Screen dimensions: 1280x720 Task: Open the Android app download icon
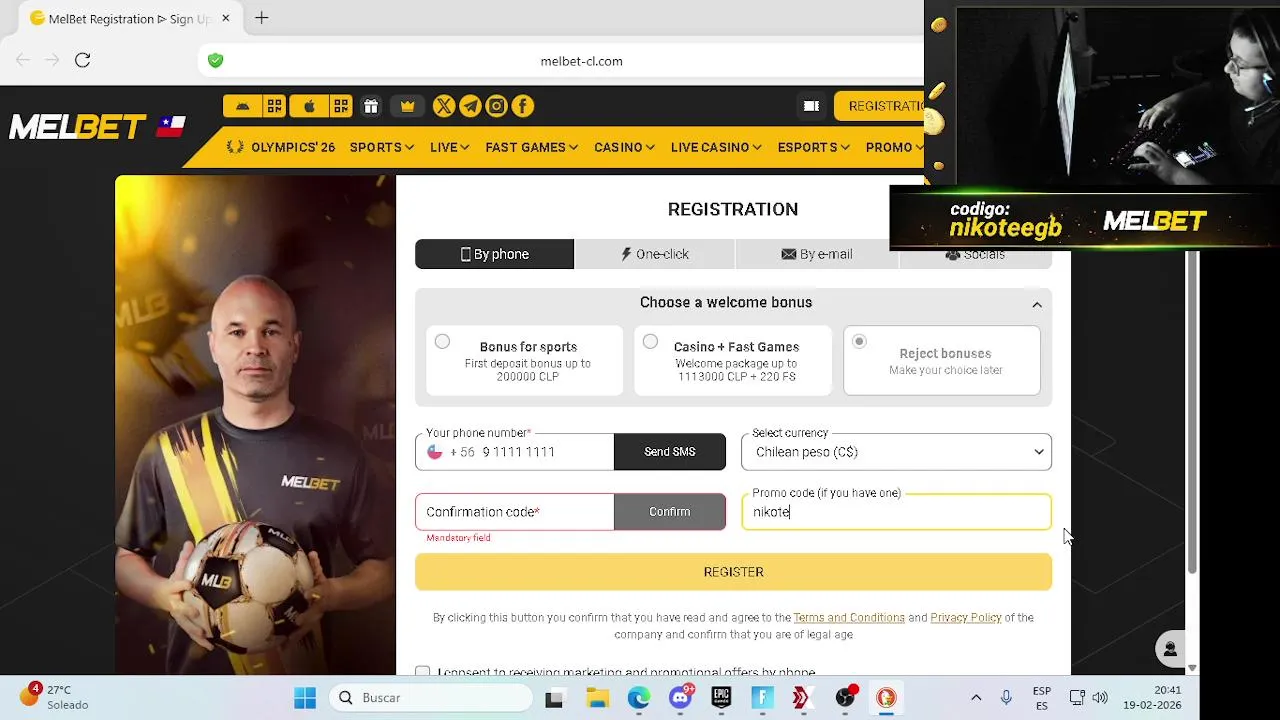coord(243,106)
